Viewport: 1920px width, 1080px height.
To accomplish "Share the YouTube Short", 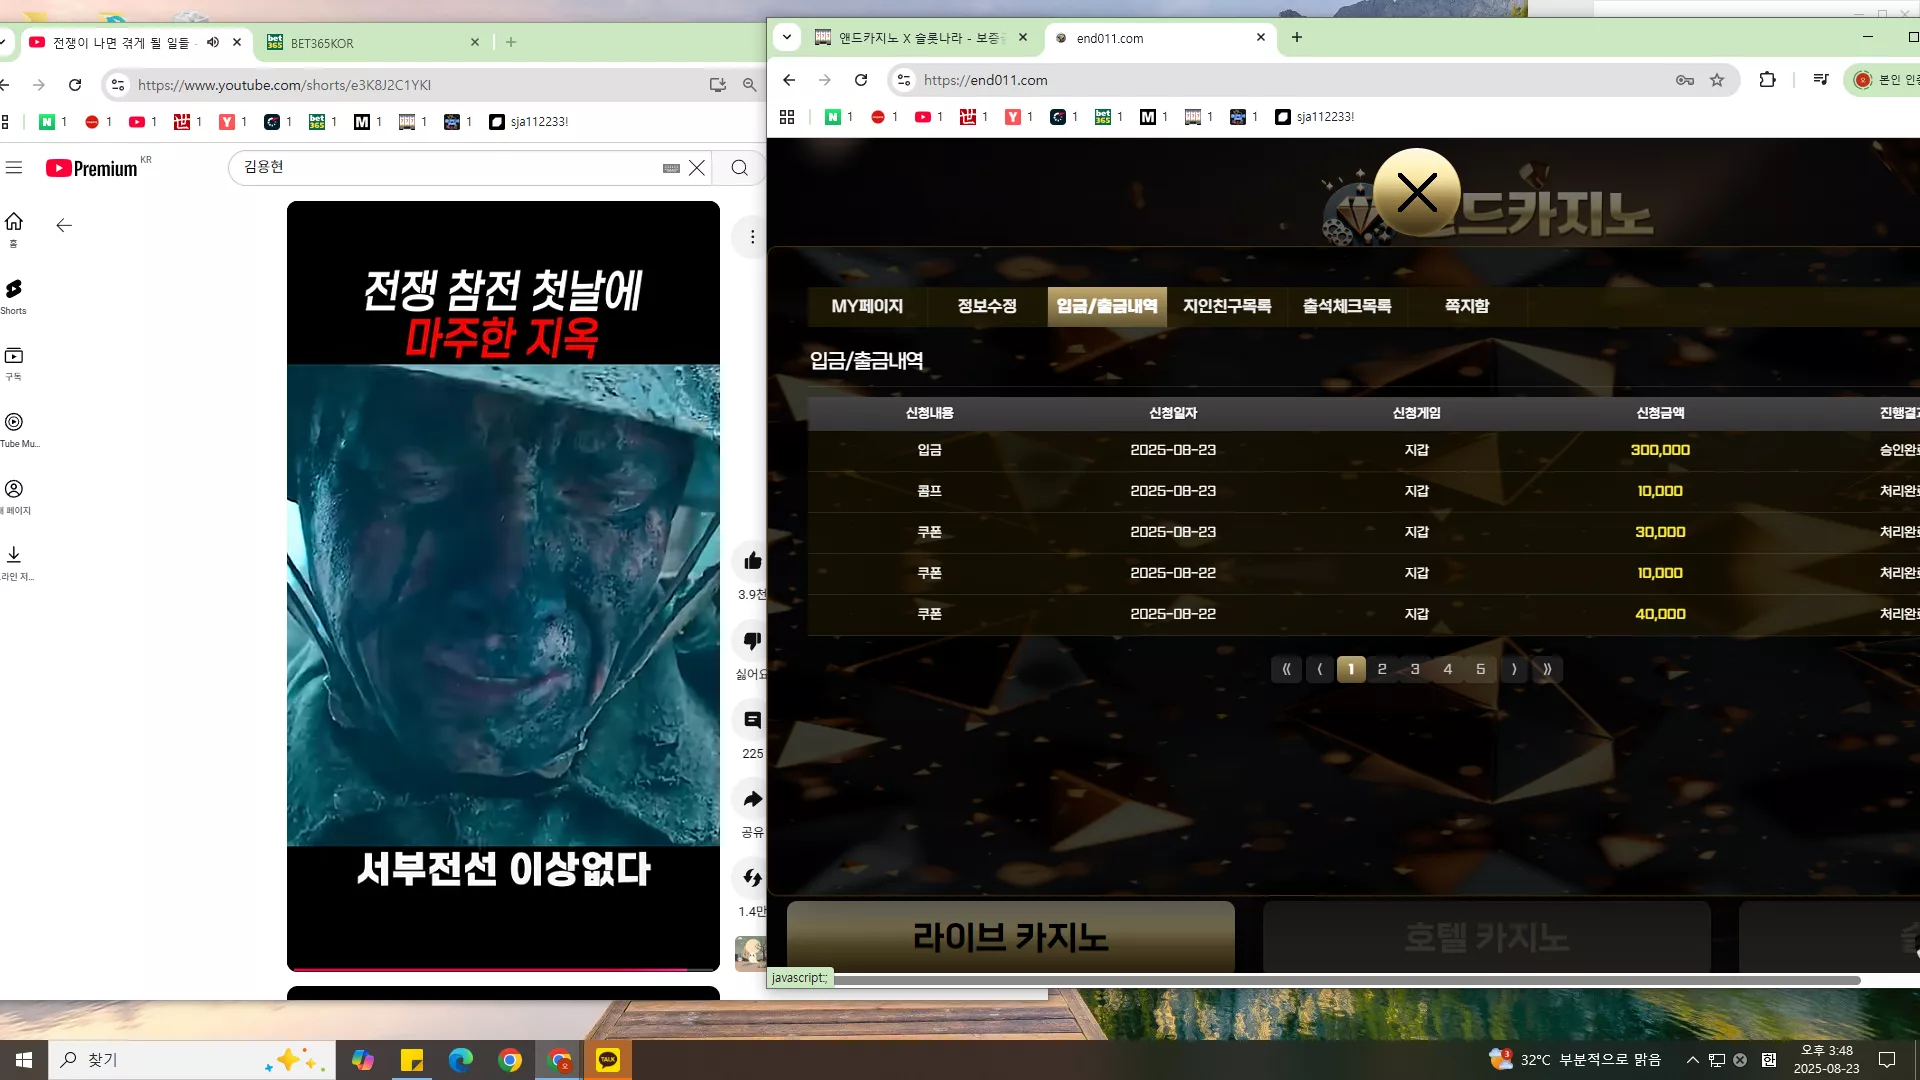I will coord(752,799).
